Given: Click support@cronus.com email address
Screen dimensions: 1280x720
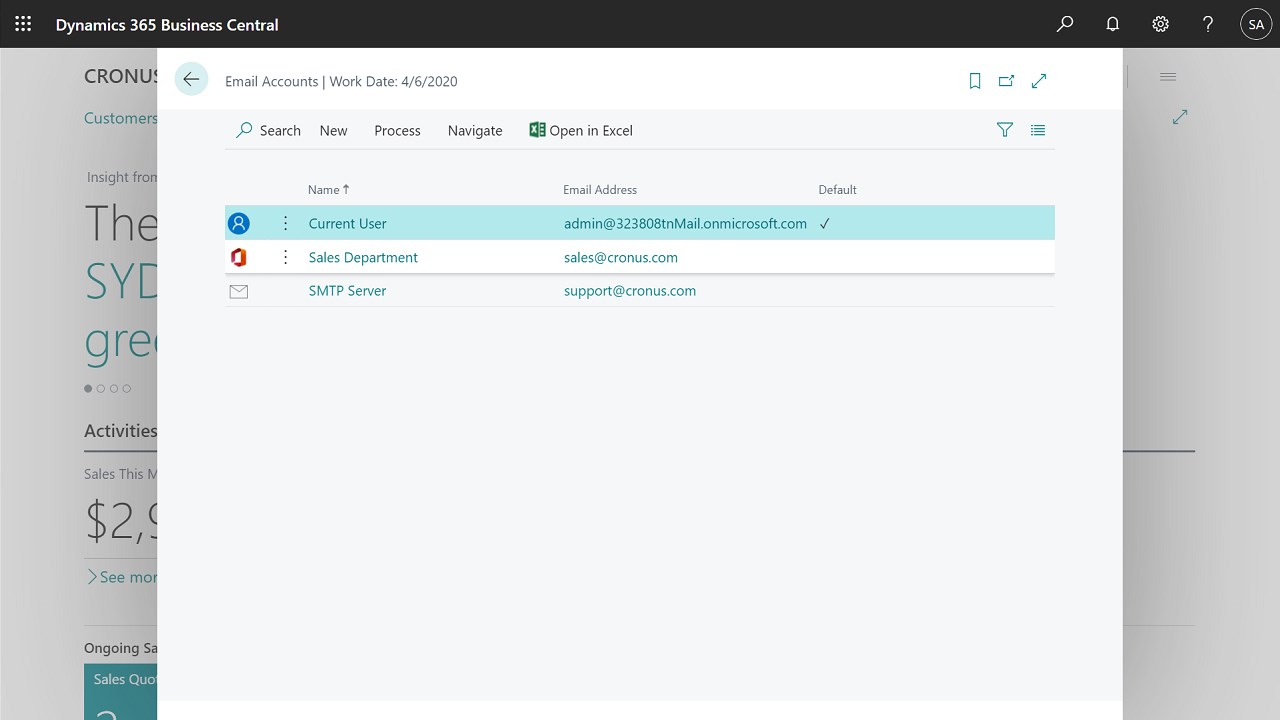Looking at the screenshot, I should click(x=630, y=291).
